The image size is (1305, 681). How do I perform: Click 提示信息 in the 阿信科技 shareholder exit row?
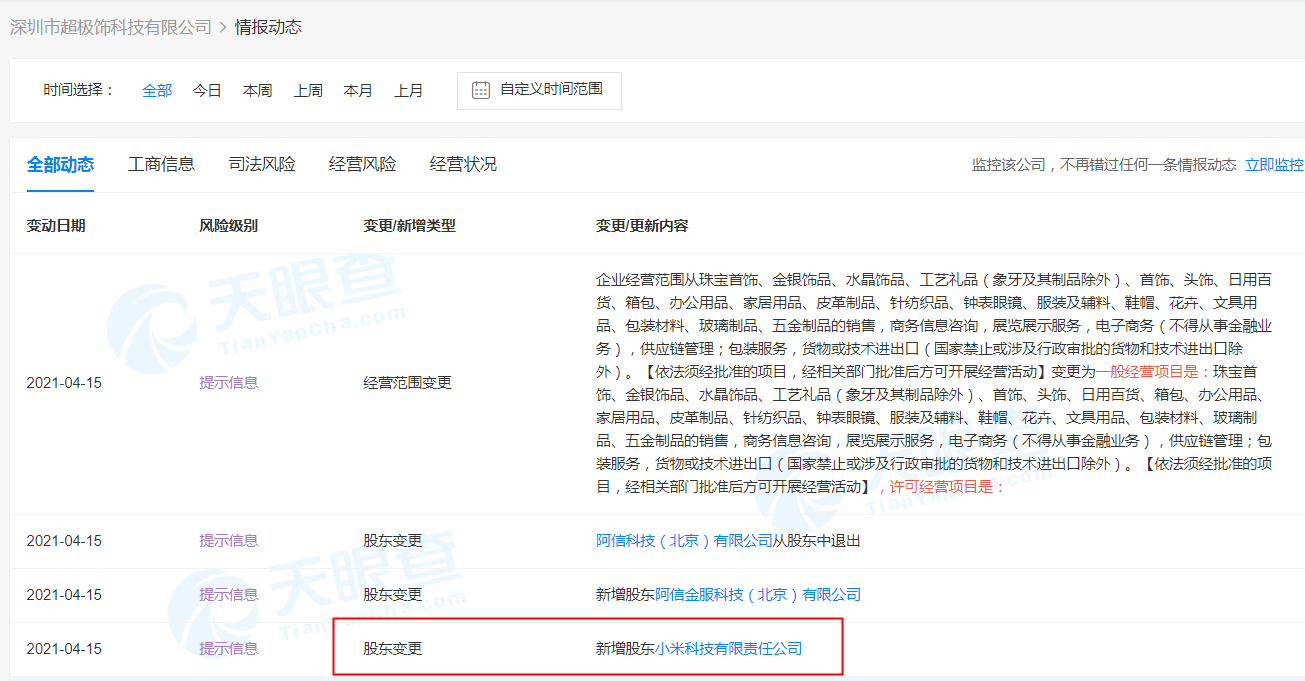pos(229,541)
